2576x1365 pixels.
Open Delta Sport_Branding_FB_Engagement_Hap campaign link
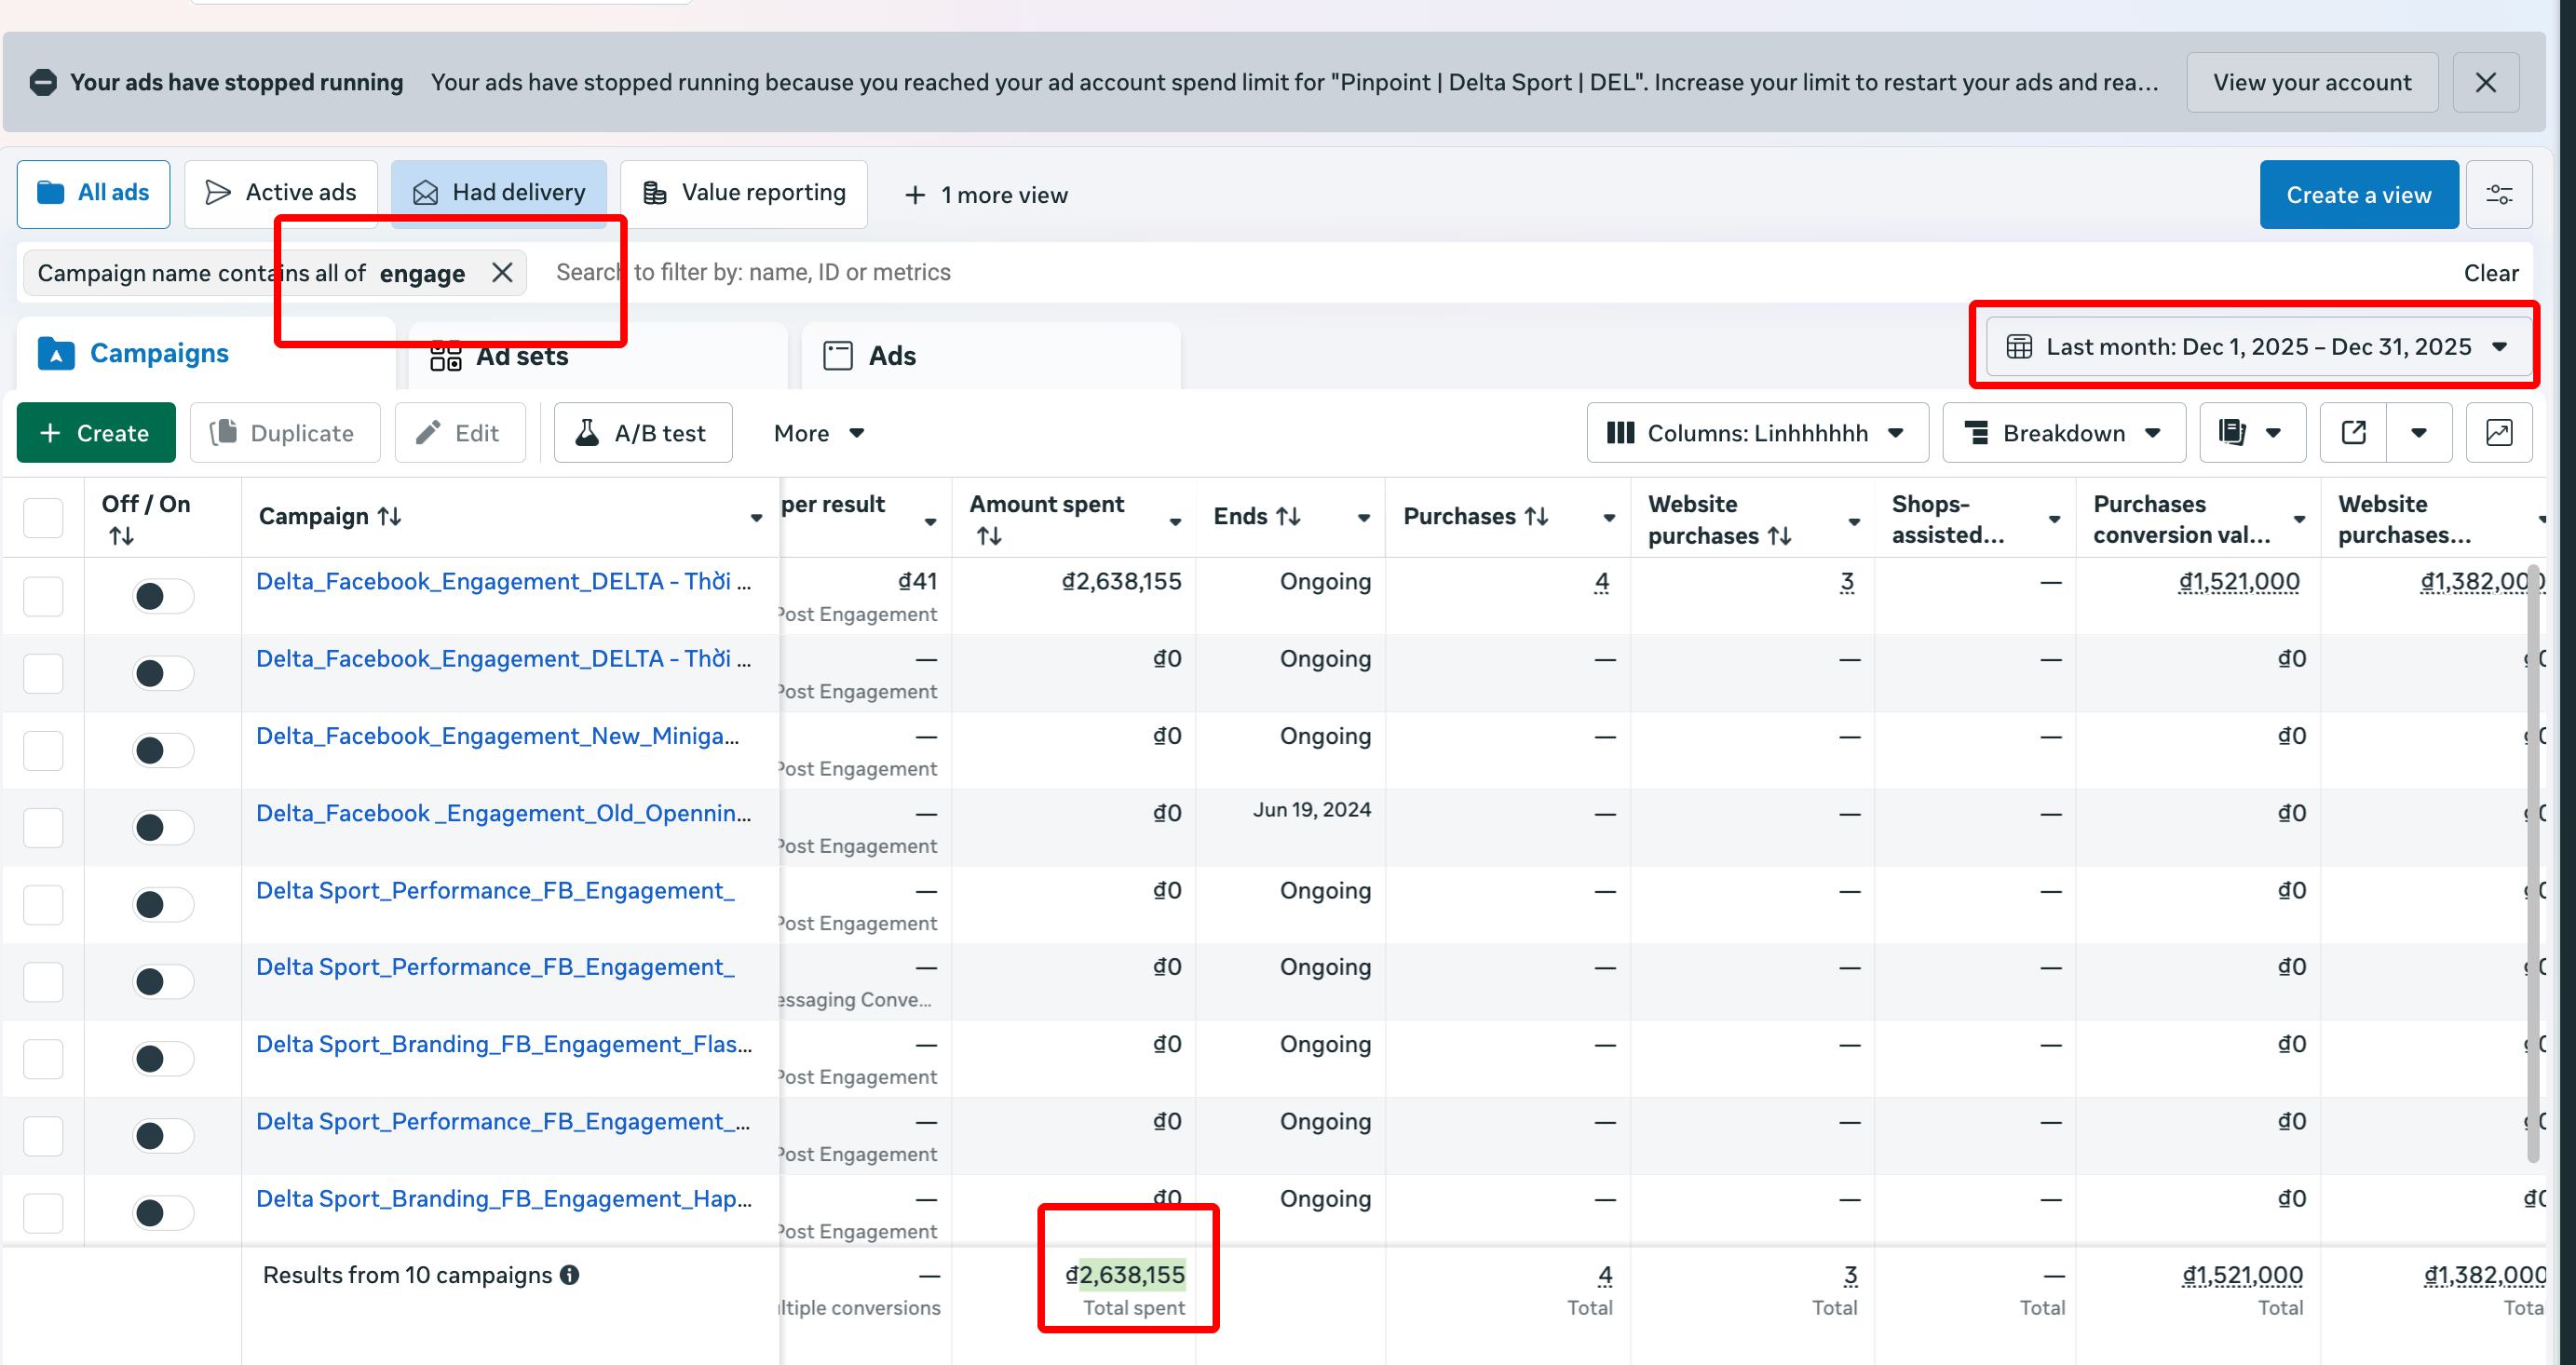pos(503,1198)
